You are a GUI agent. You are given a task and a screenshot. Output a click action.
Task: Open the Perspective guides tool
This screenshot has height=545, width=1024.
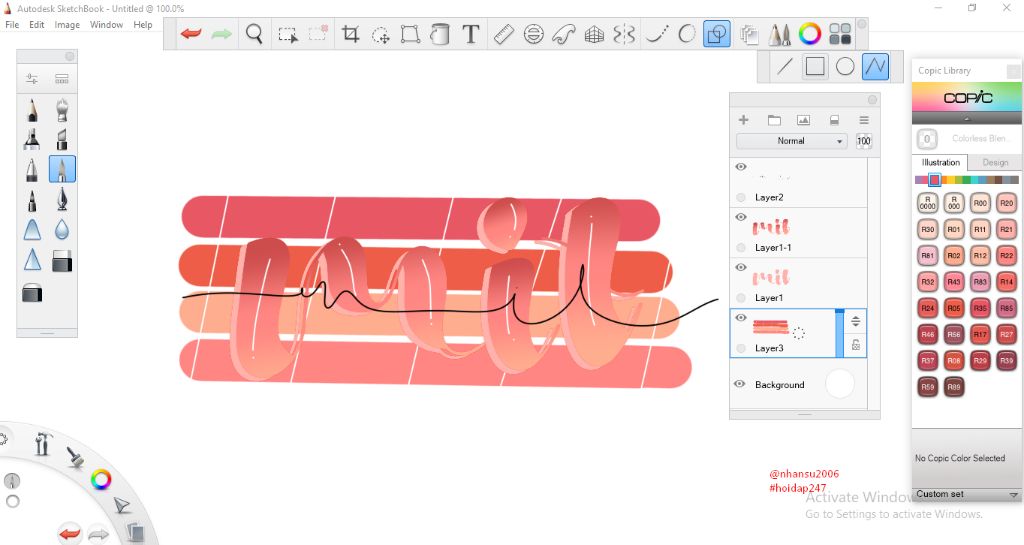tap(594, 34)
